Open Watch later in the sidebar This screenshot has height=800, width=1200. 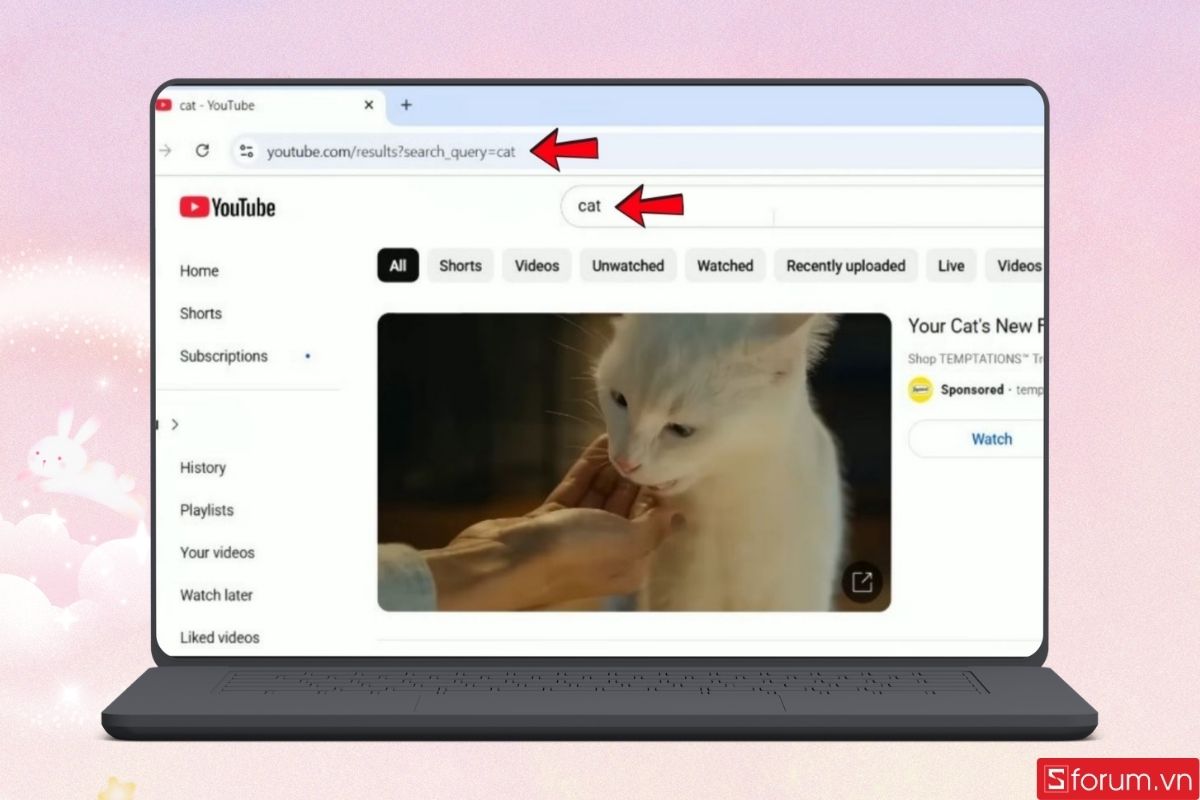pos(216,595)
